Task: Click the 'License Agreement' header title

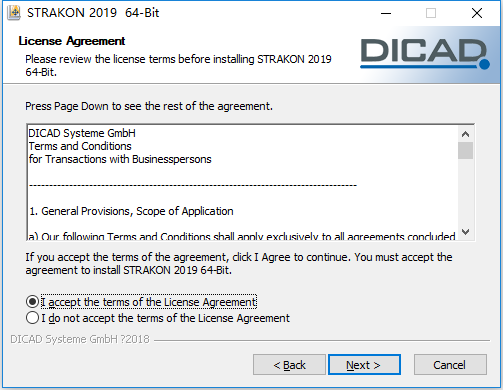Action: 72,41
